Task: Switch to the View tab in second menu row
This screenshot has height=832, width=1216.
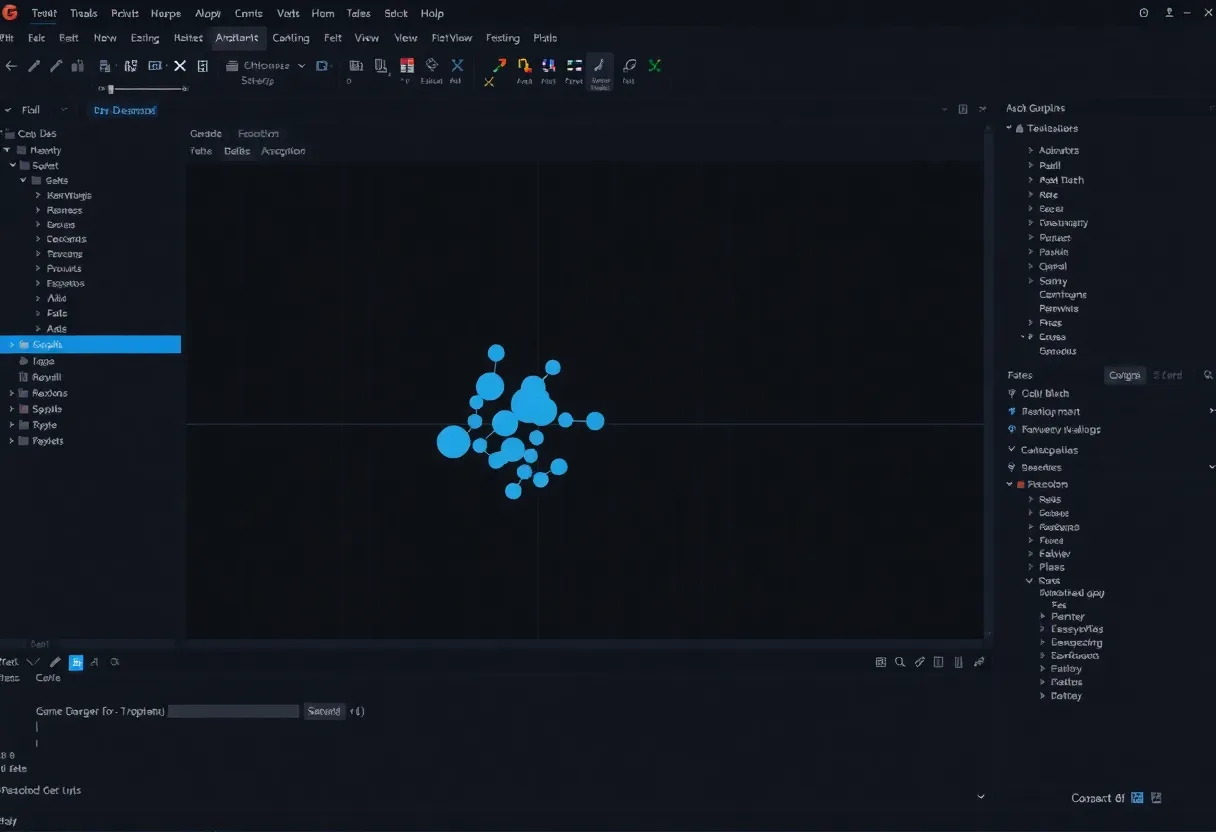Action: pos(367,37)
